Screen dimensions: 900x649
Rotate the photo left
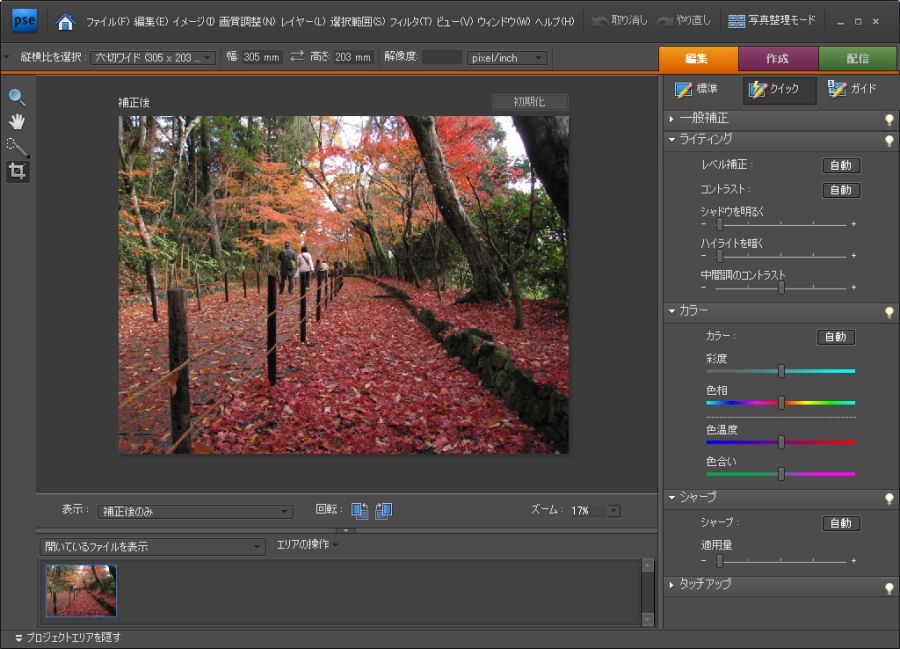[360, 510]
